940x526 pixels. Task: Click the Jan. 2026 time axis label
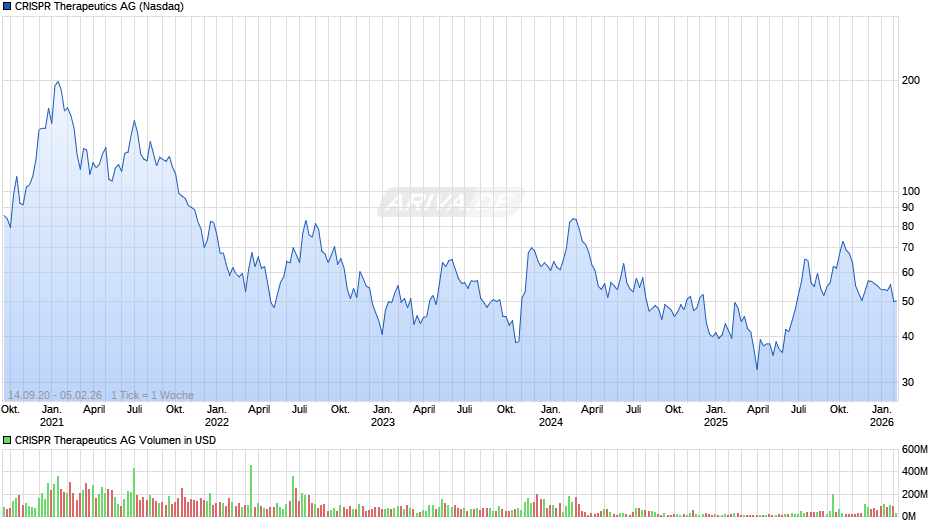[x=882, y=416]
